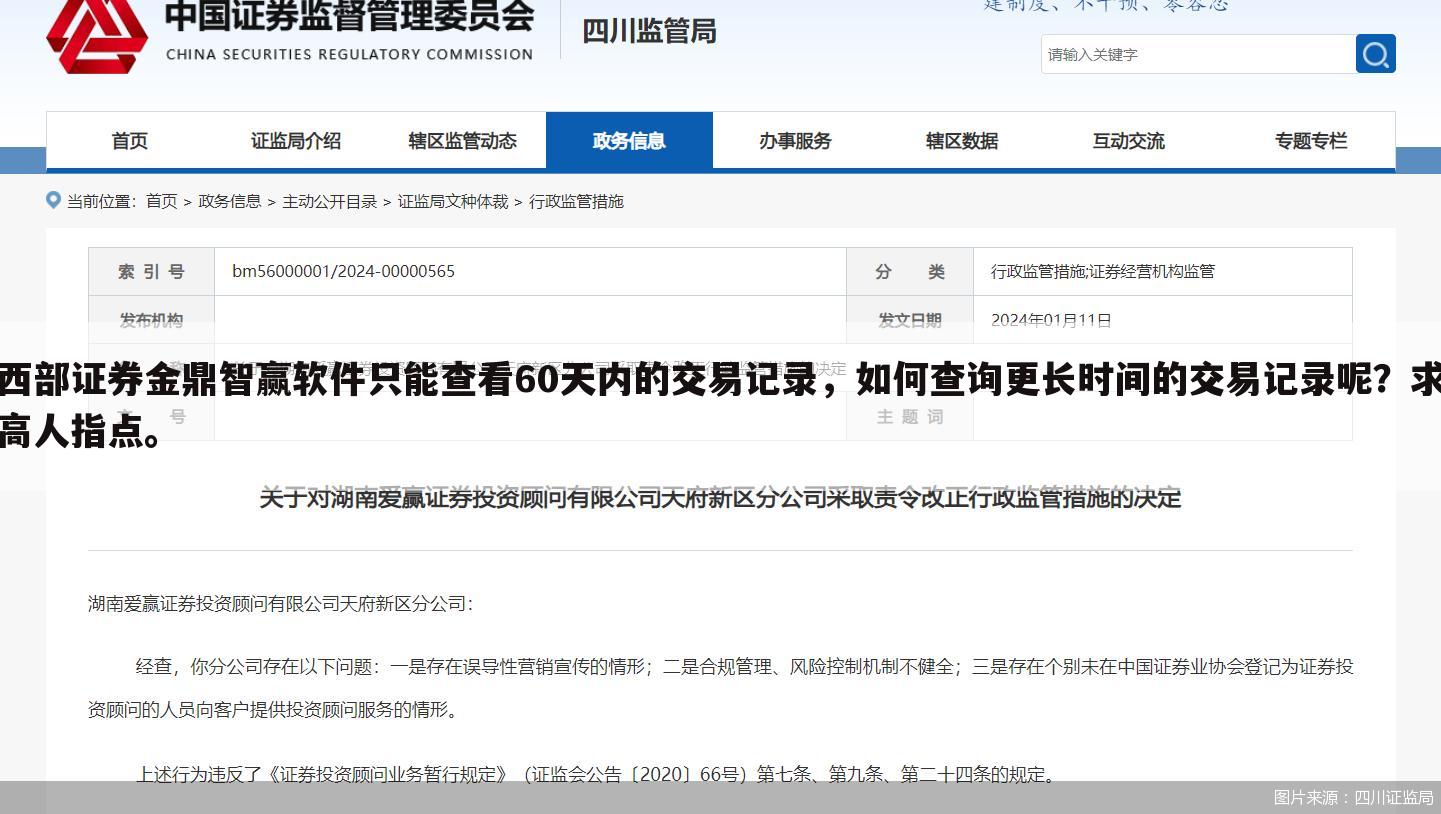Click the category value 行政监管措施;证券经营机构监管

point(1102,271)
